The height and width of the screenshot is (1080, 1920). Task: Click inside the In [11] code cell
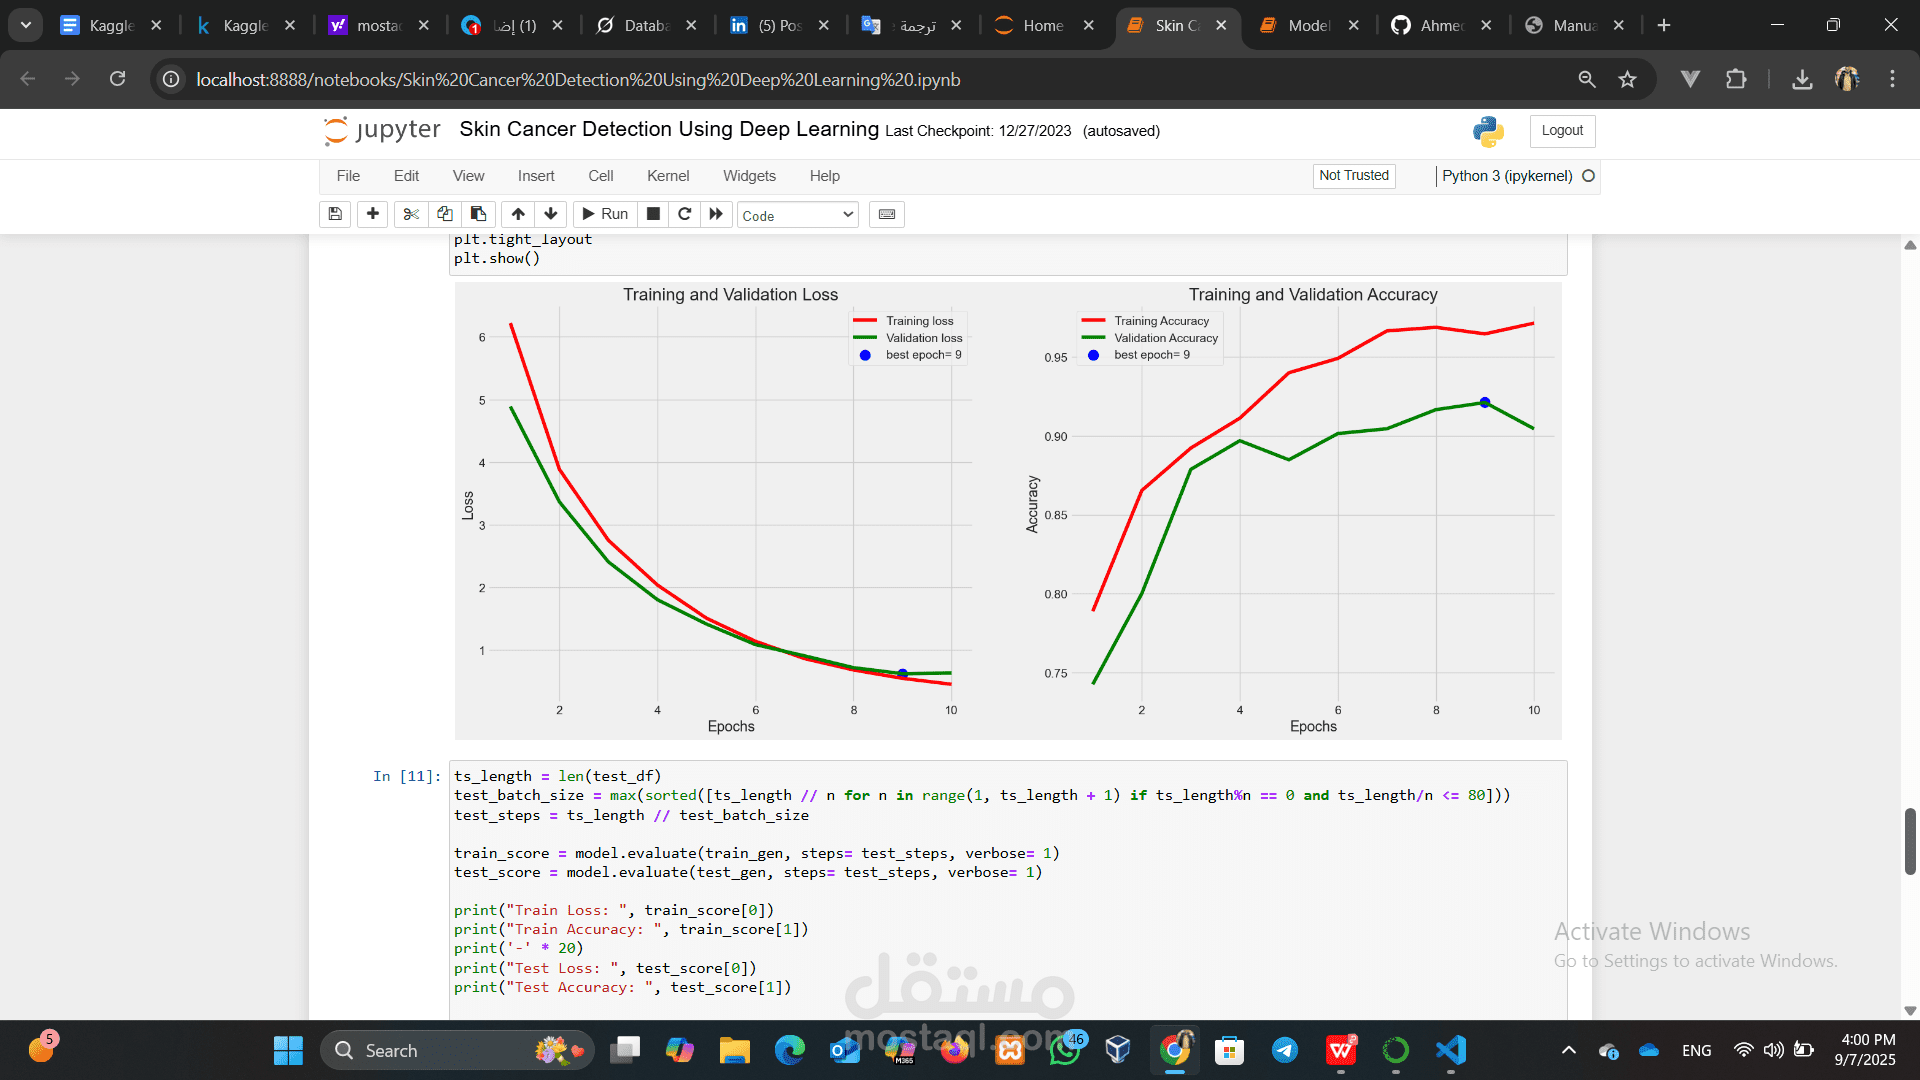click(1008, 890)
